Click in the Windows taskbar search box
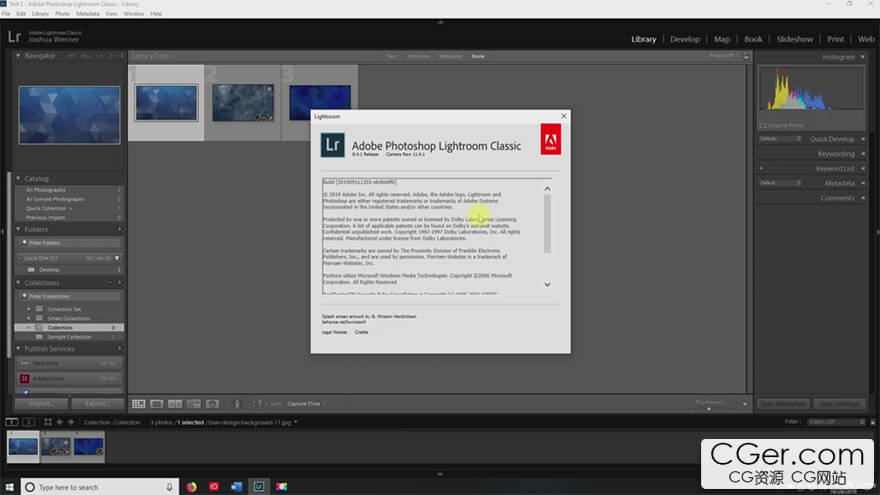The height and width of the screenshot is (495, 880). (x=99, y=487)
